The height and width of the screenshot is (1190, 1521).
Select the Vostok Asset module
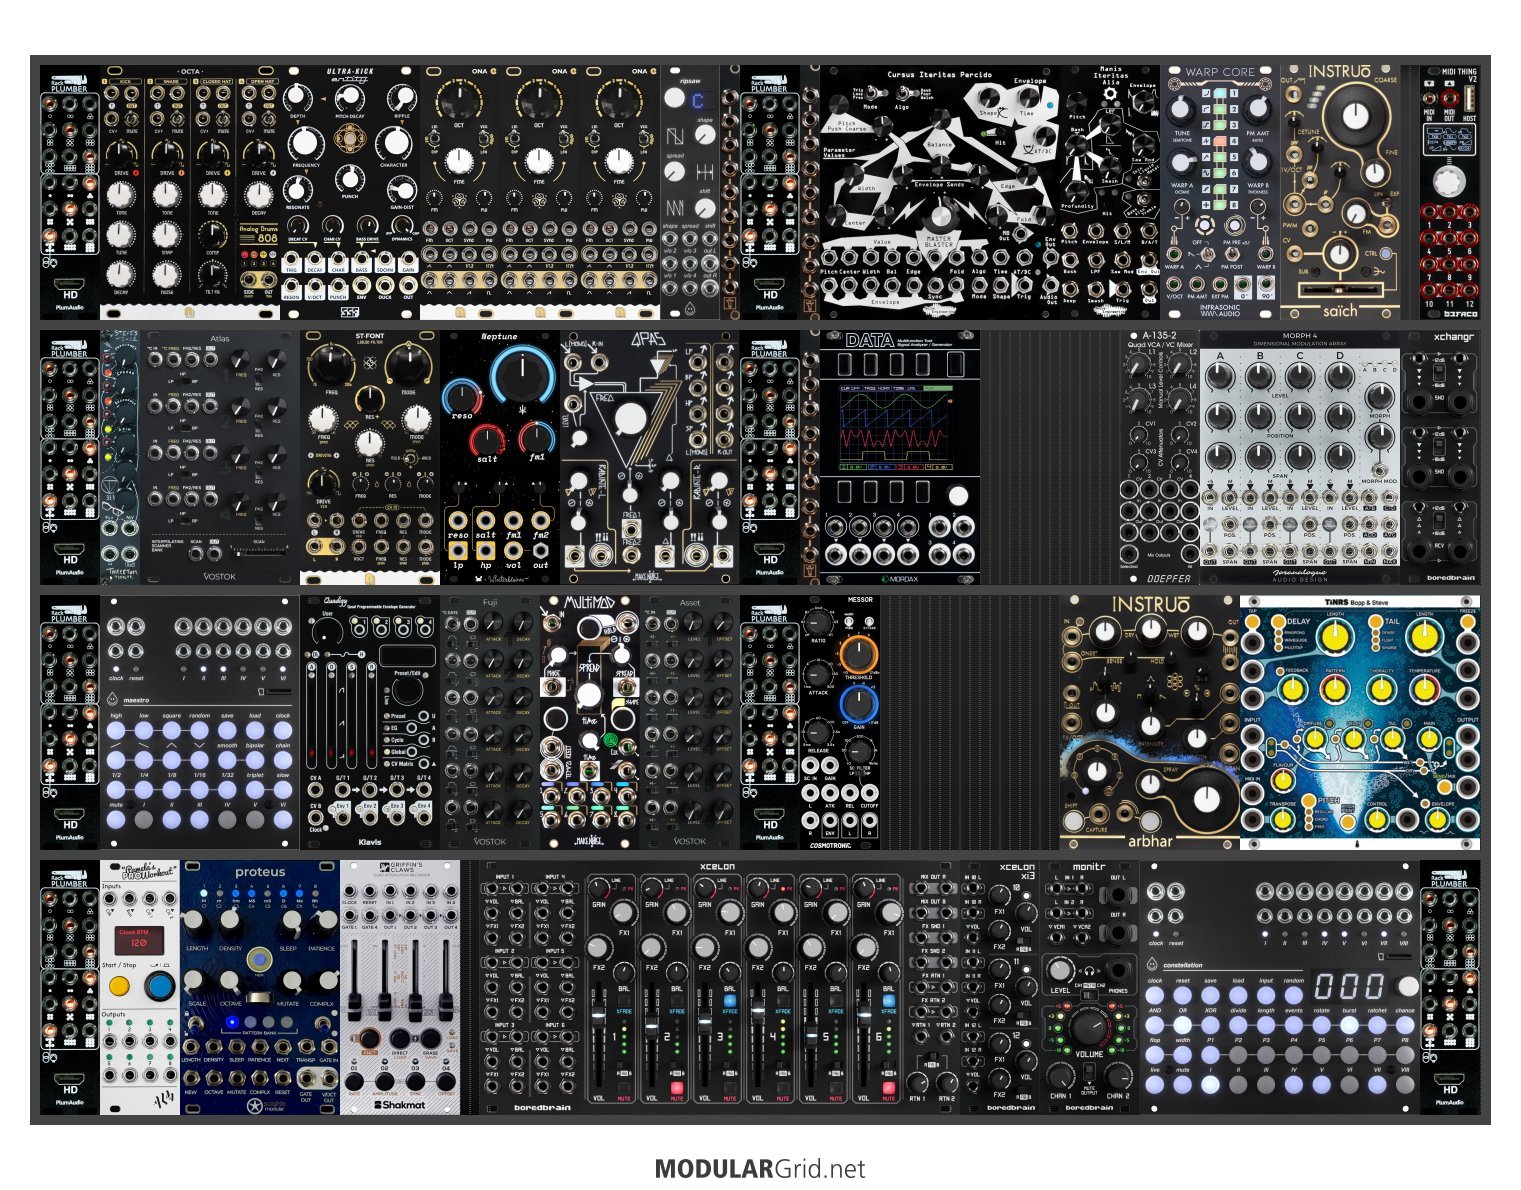690,722
